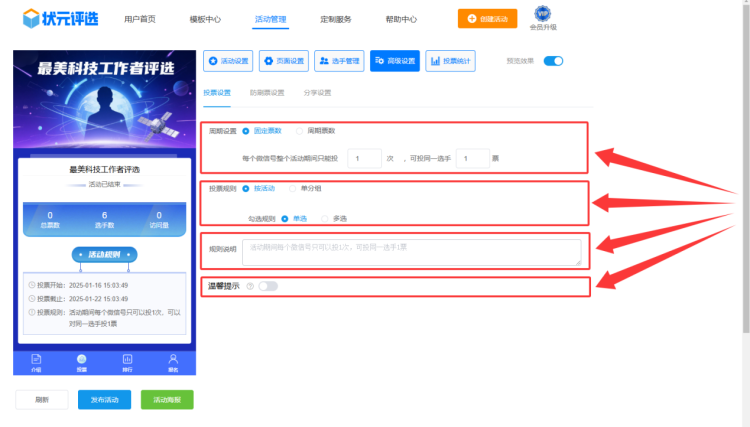Tap the 报名 person icon in preview

tap(173, 360)
